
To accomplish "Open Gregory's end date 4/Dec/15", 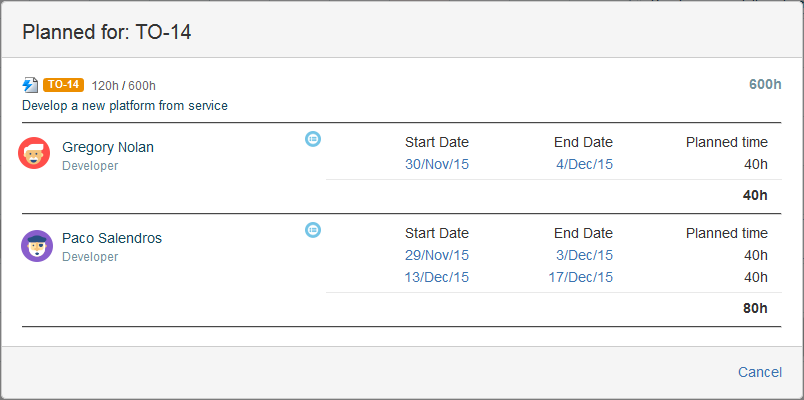I will [584, 164].
